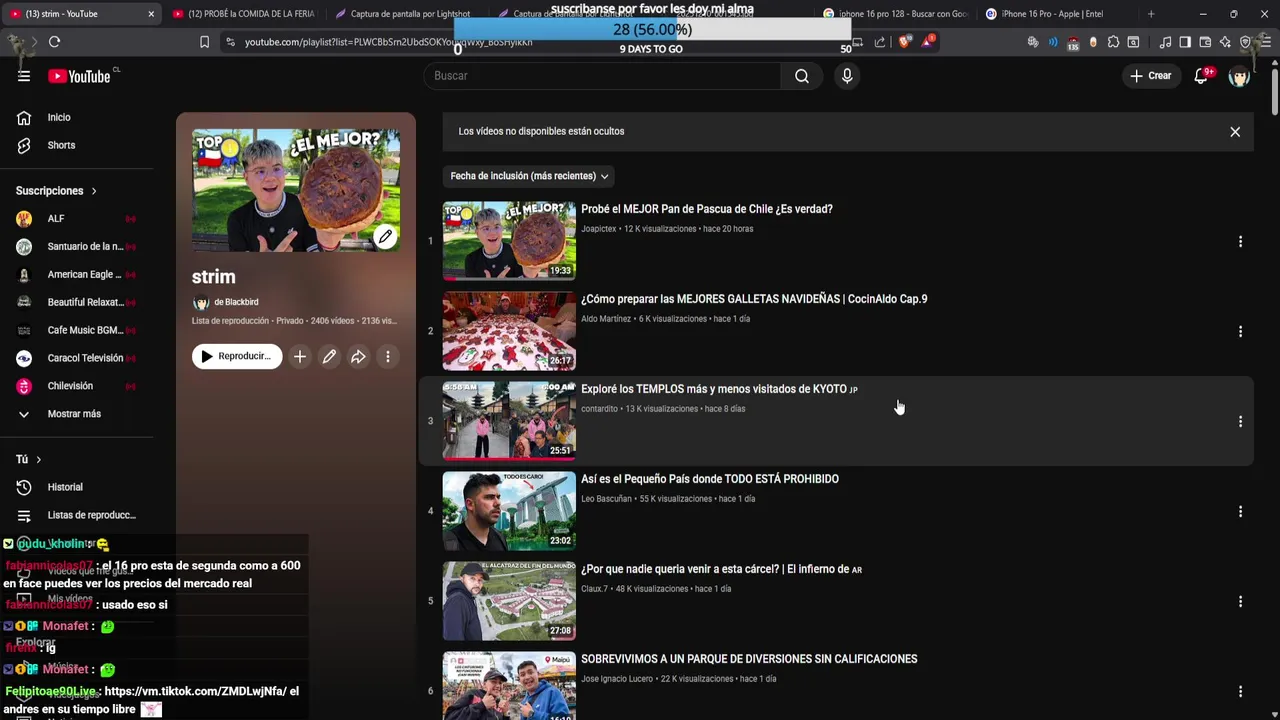The width and height of the screenshot is (1280, 720).
Task: Share the strim playlist
Action: click(x=358, y=357)
